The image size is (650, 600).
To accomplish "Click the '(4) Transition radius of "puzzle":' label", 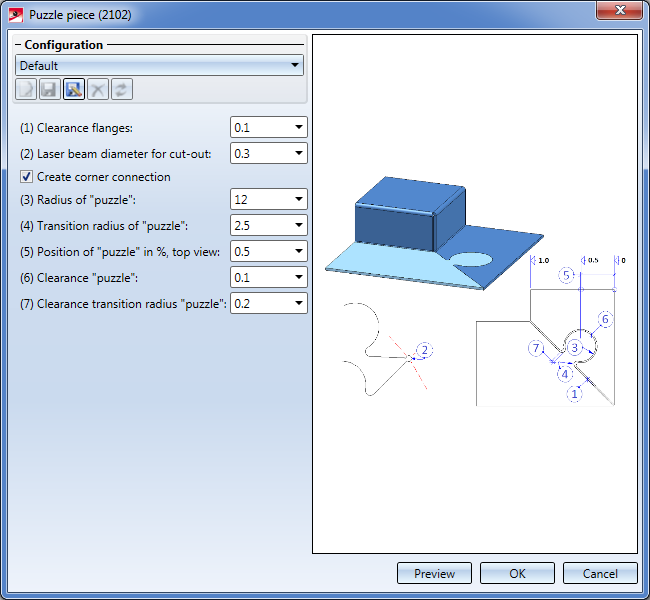I will (x=104, y=226).
